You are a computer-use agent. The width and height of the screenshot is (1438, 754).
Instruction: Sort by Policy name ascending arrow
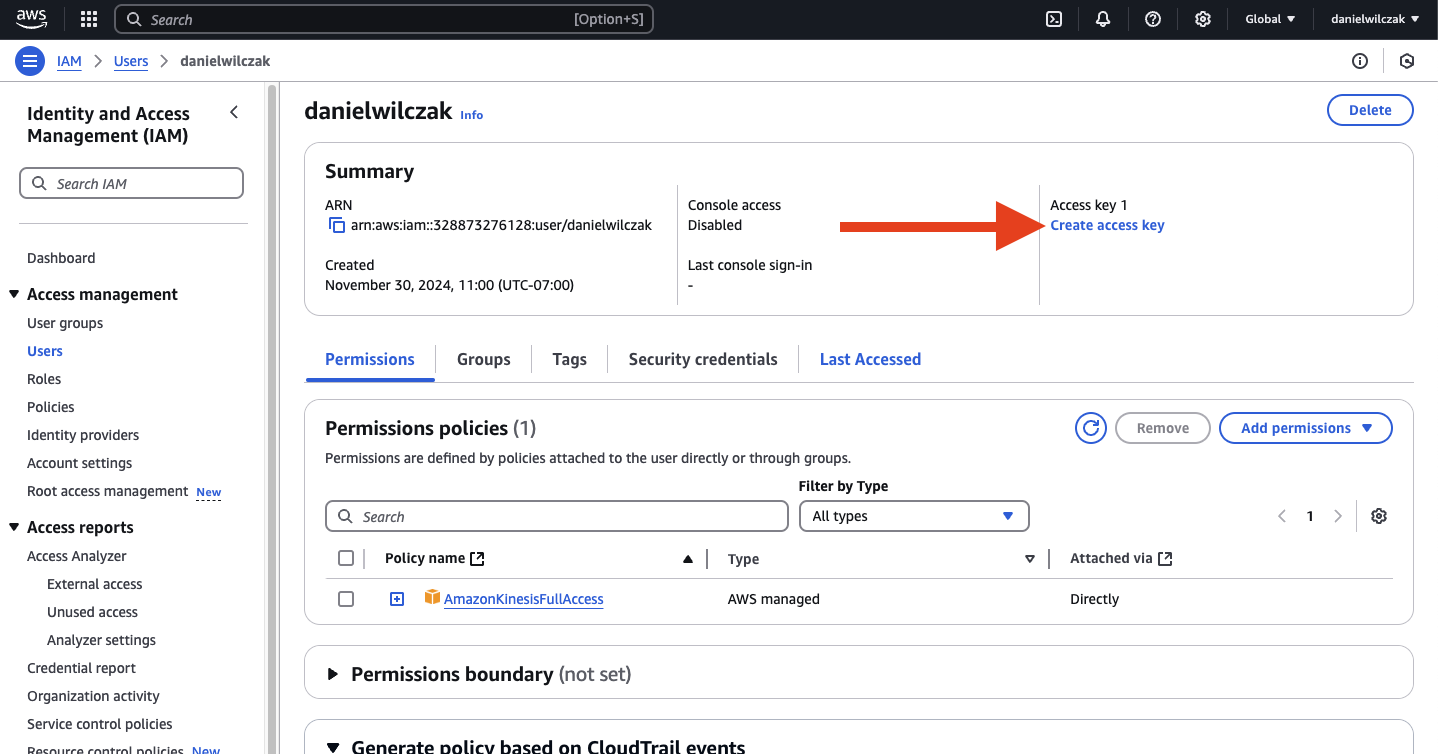pos(688,559)
